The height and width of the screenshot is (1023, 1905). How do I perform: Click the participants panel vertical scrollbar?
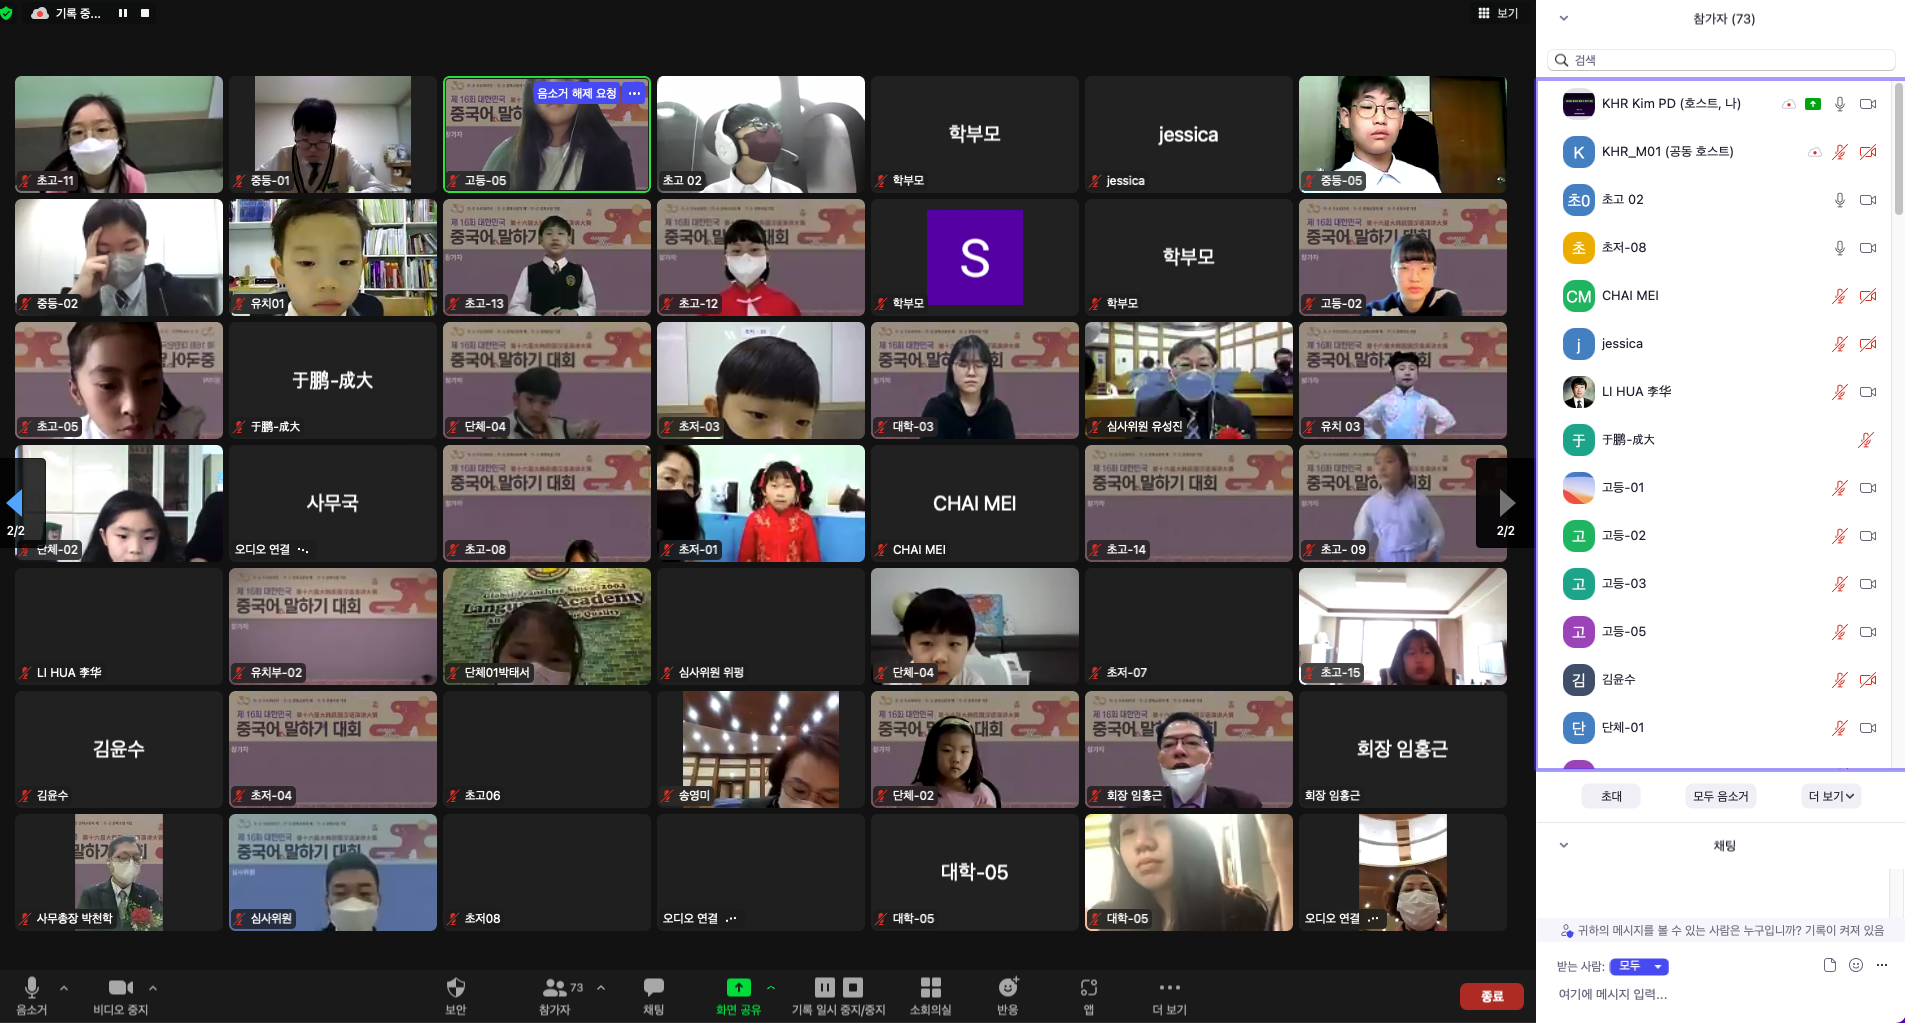point(1898,150)
